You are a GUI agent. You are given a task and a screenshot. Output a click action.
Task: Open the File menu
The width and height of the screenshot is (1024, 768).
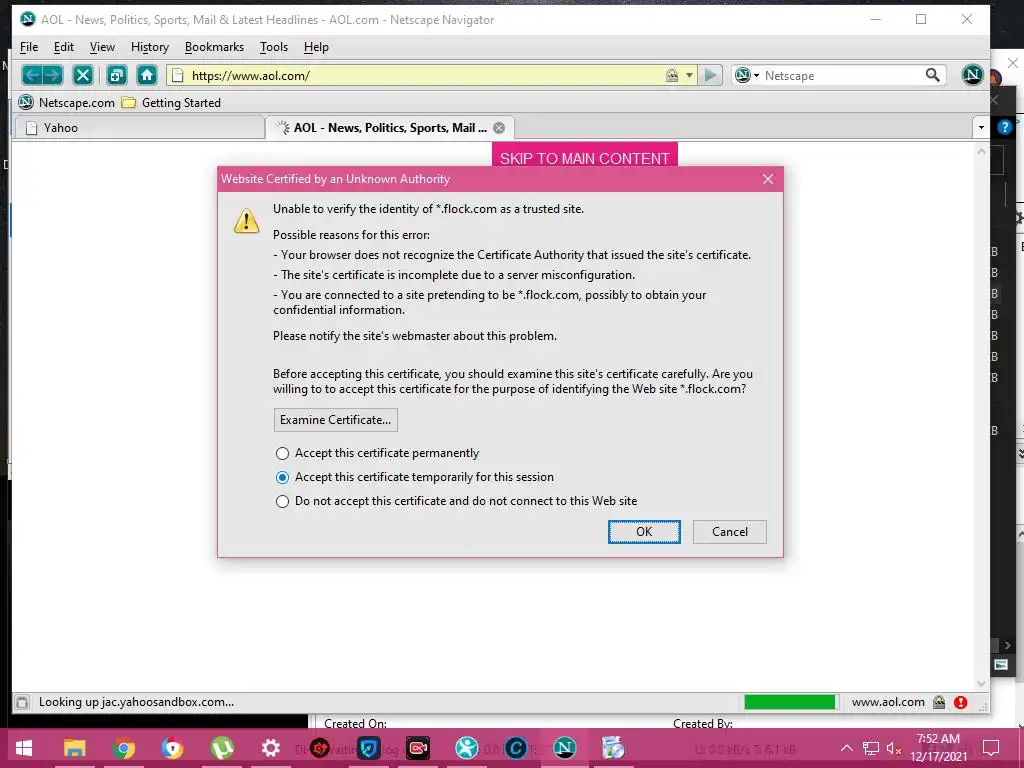pos(29,47)
